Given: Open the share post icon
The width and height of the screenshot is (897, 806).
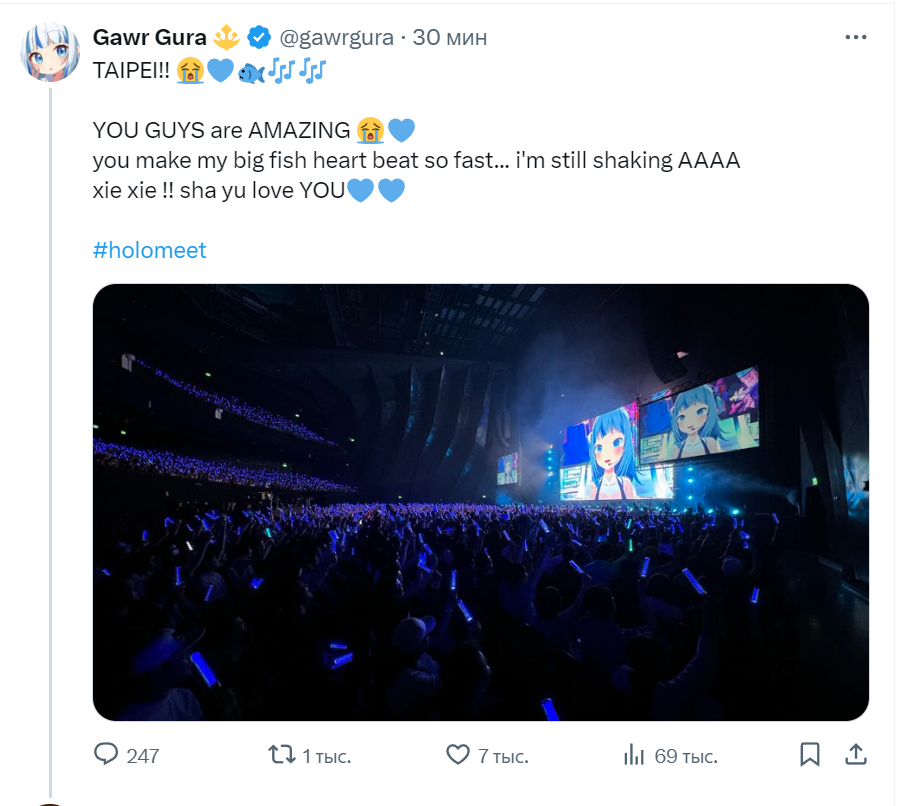Looking at the screenshot, I should pos(856,755).
